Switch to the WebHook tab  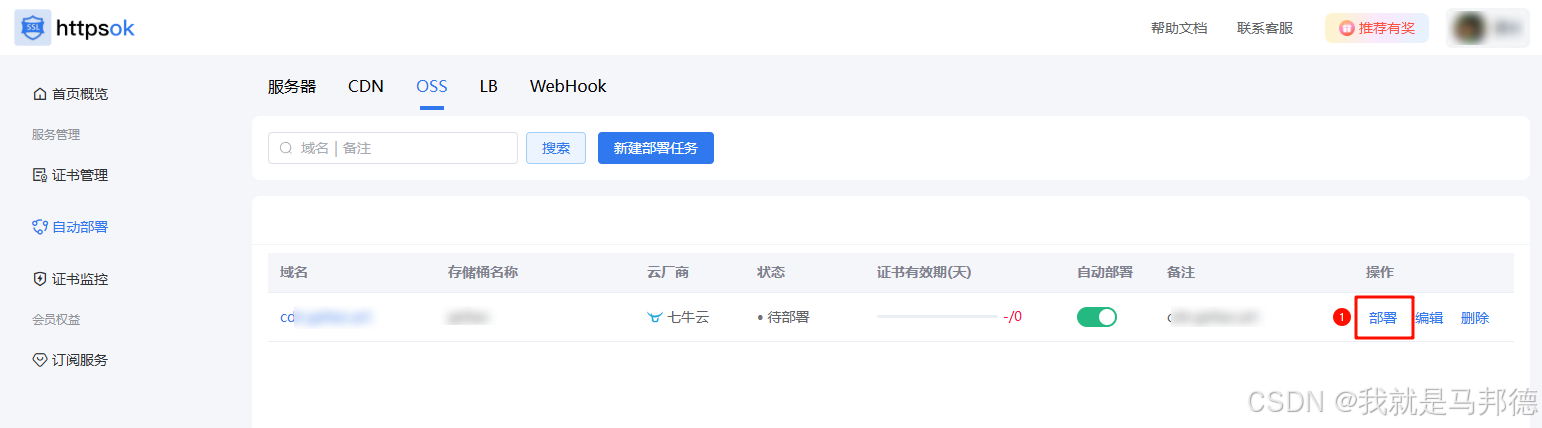568,86
